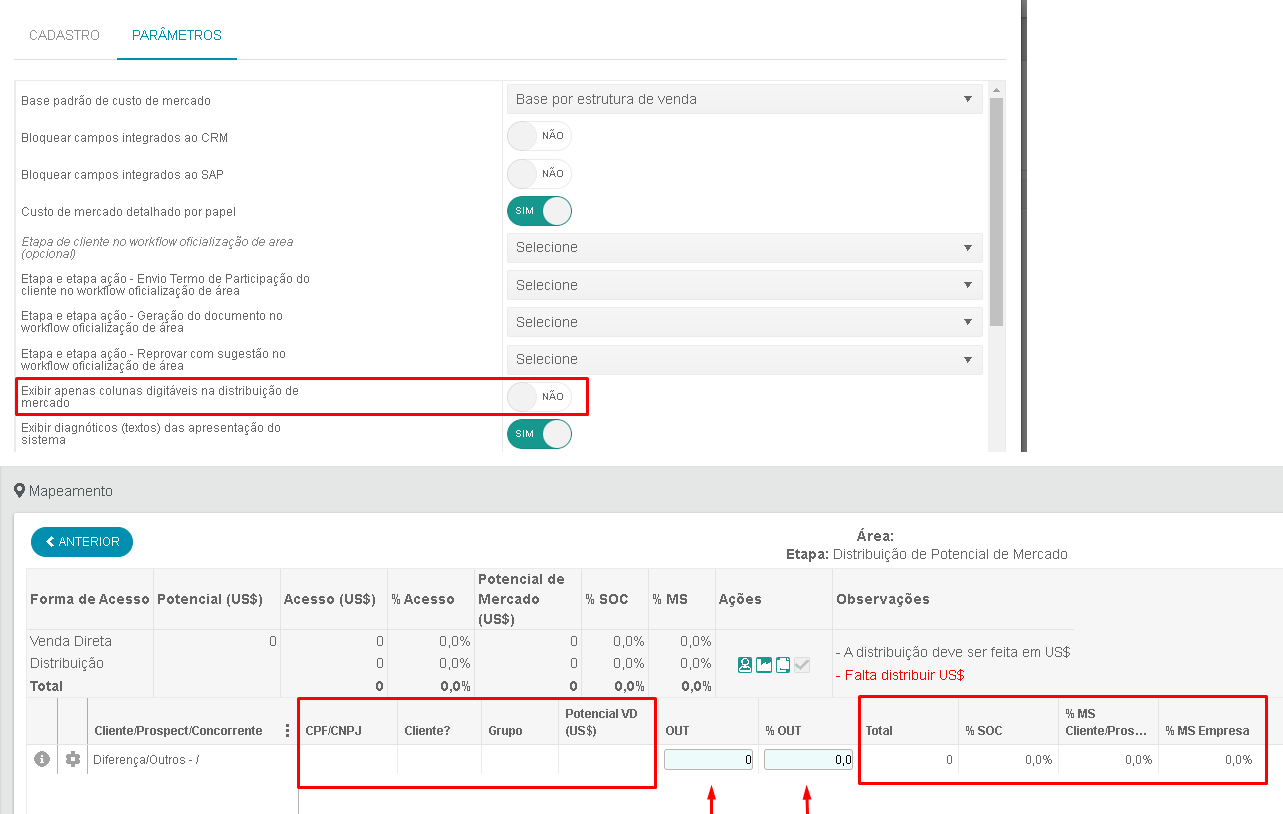Click the parameters list vertical scrollbar
Image resolution: width=1283 pixels, height=814 pixels.
(996, 211)
